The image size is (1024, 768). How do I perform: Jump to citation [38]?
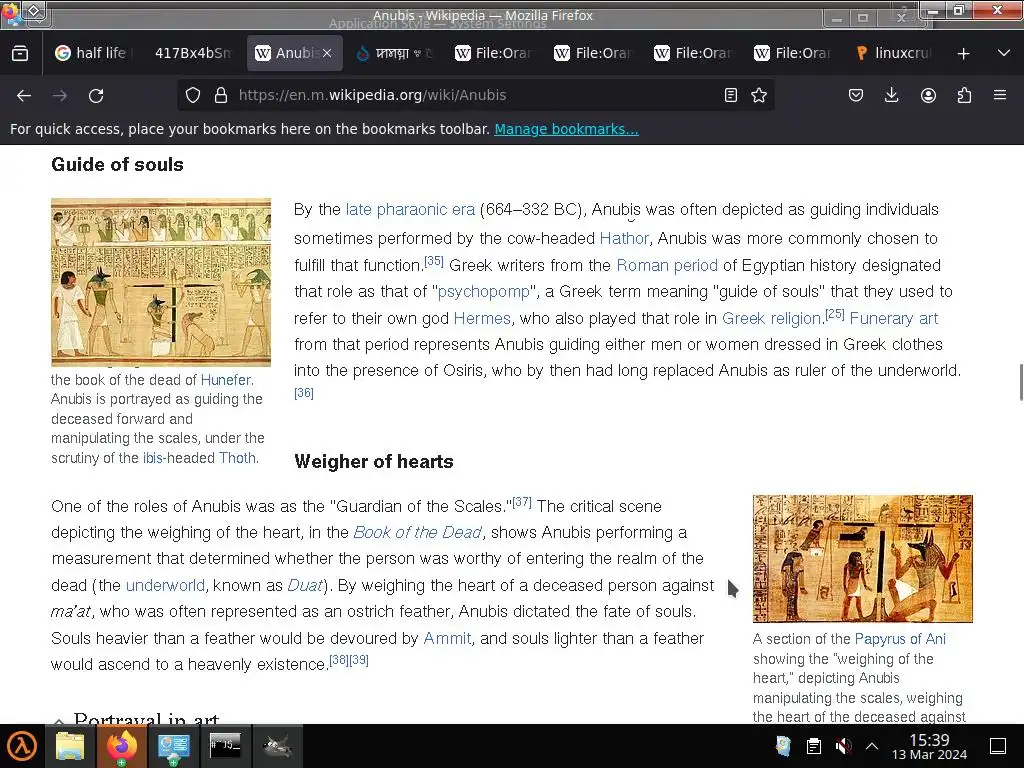tap(339, 660)
